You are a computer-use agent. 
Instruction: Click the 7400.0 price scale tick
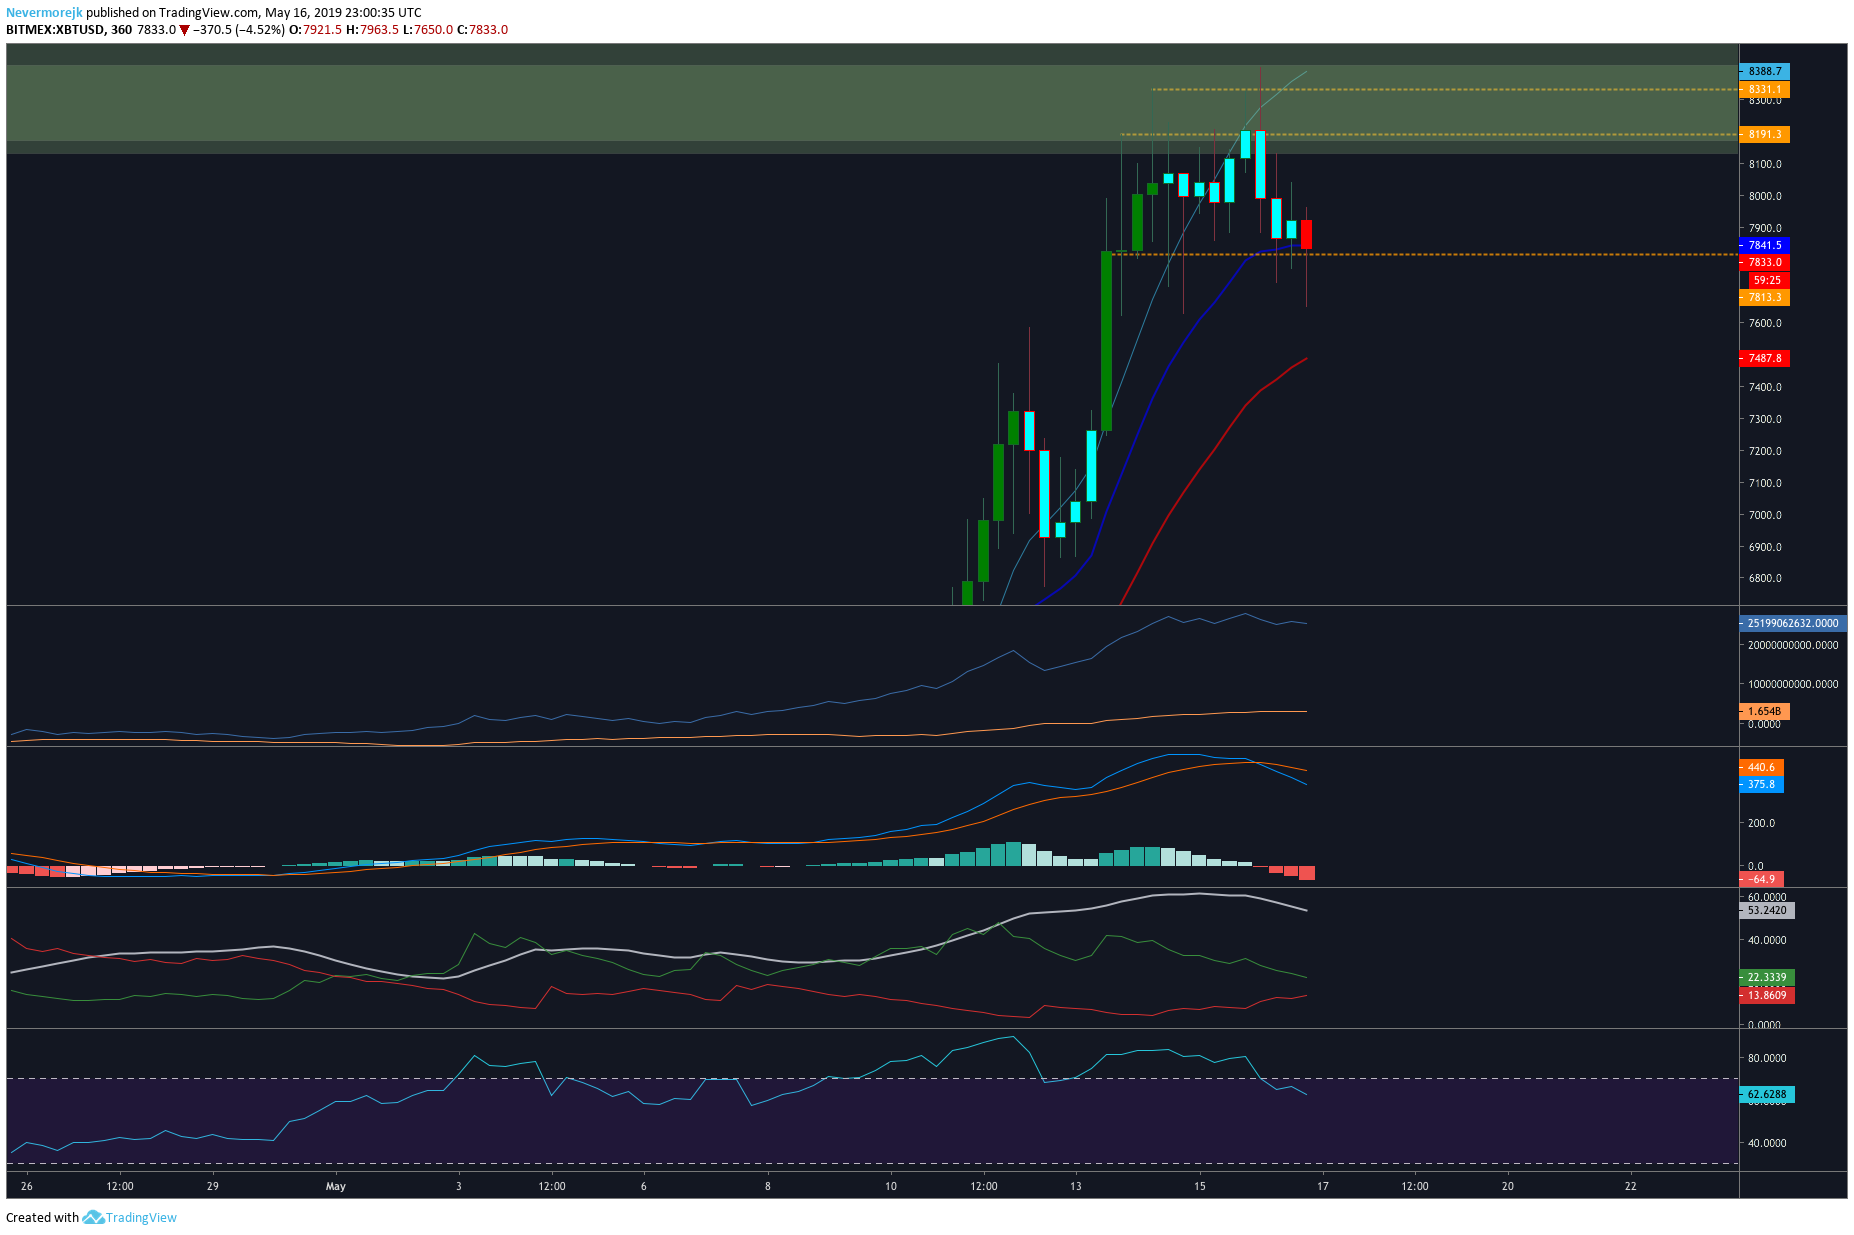point(1765,388)
